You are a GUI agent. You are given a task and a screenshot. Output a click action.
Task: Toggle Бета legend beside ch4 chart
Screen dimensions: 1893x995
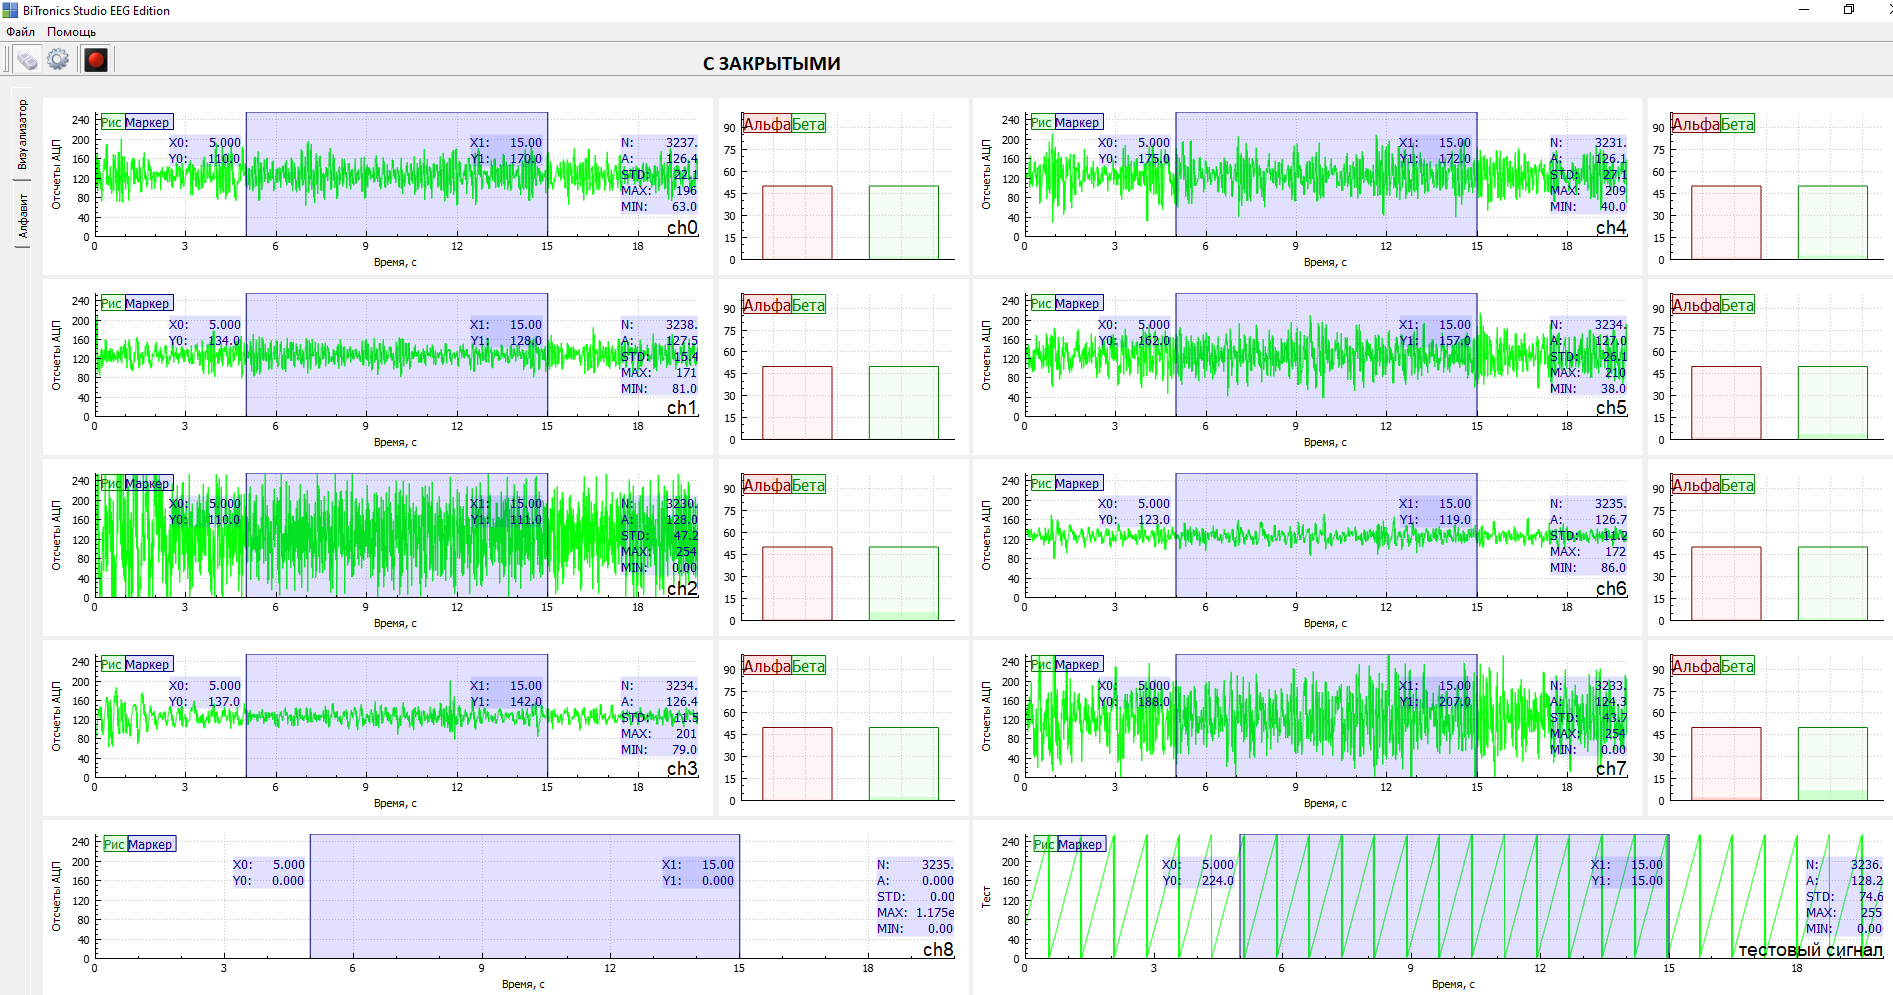(x=1737, y=125)
